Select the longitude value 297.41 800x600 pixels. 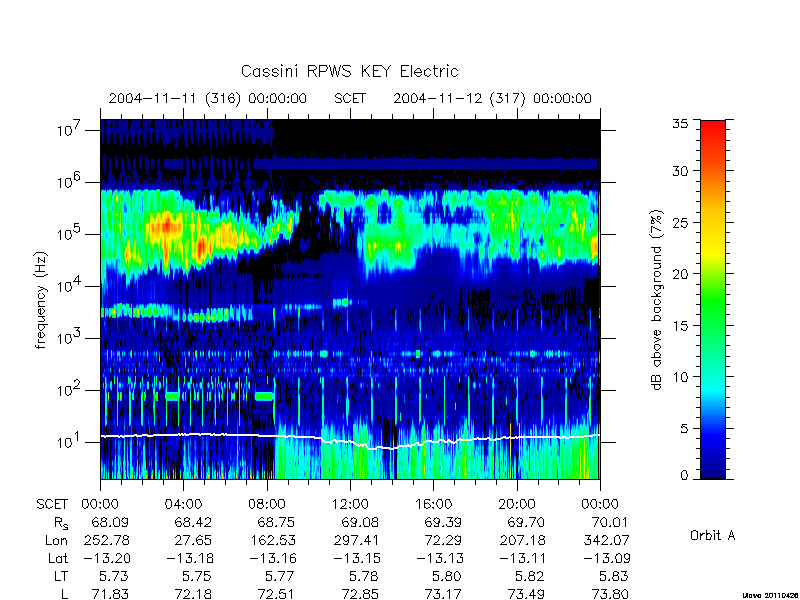356,540
